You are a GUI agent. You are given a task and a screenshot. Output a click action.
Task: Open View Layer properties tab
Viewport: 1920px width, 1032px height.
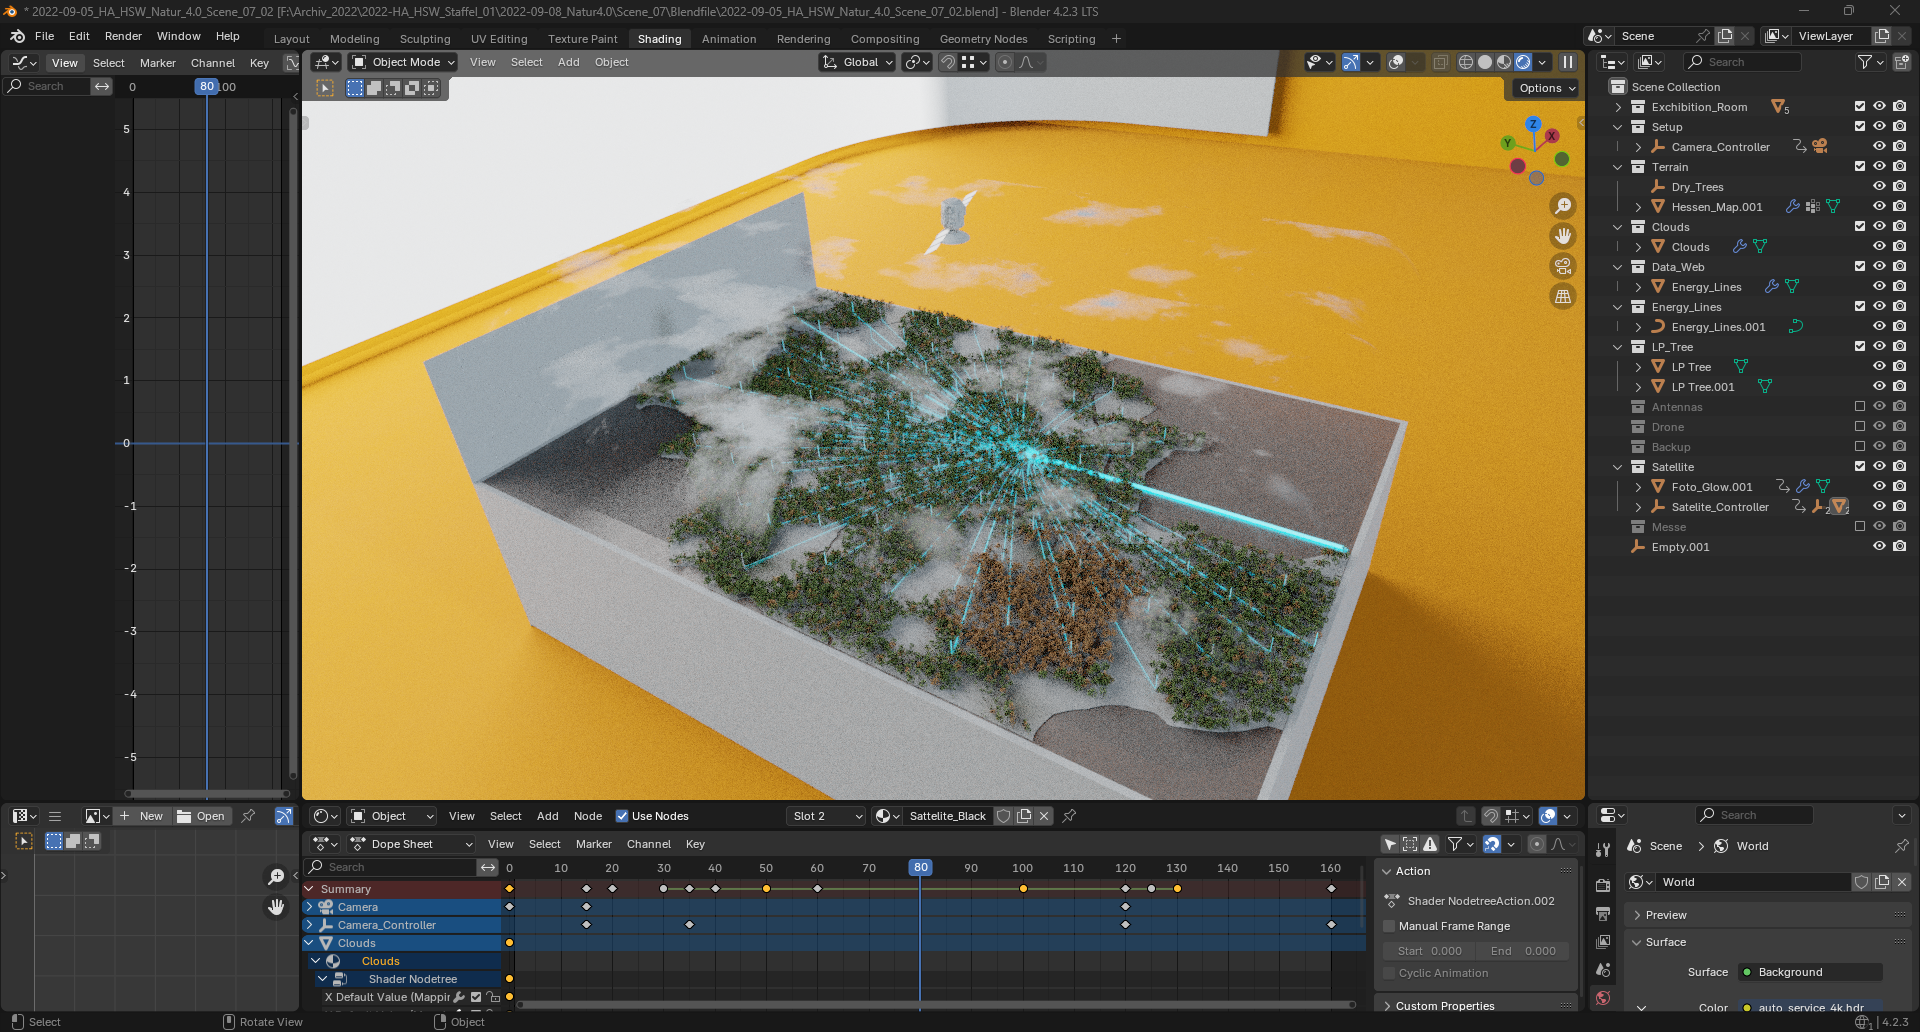(1603, 942)
